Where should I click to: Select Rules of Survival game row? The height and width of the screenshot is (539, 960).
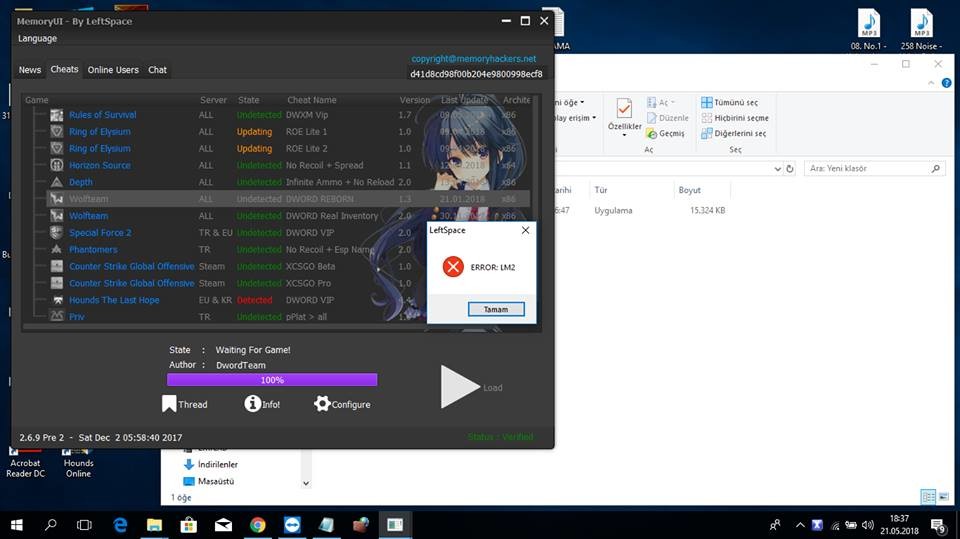(x=288, y=115)
